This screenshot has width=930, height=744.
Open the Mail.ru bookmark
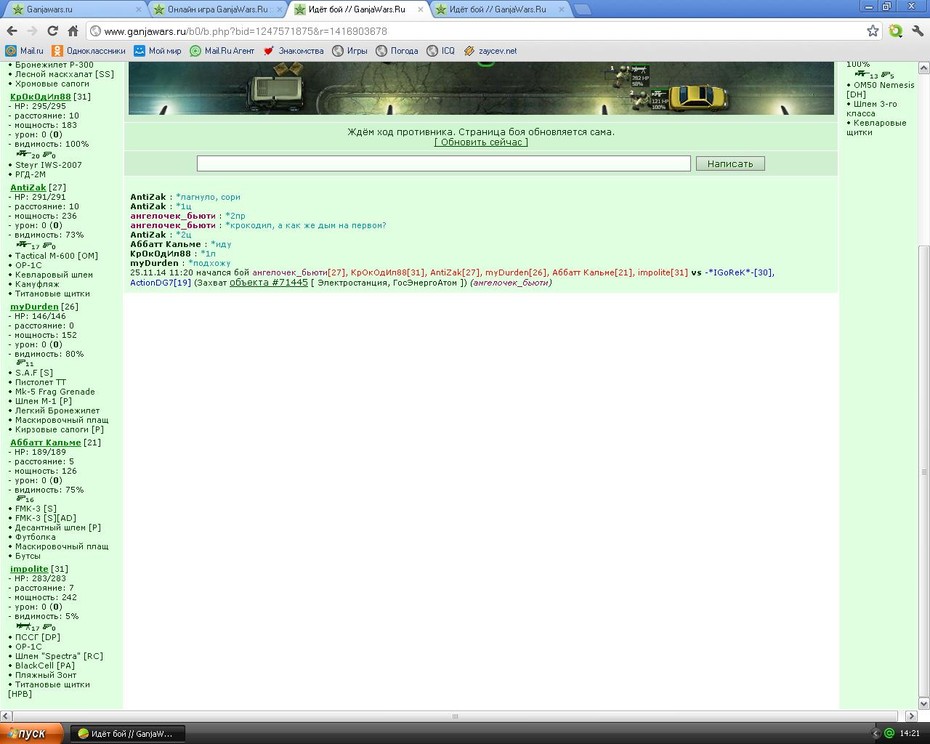coord(24,51)
